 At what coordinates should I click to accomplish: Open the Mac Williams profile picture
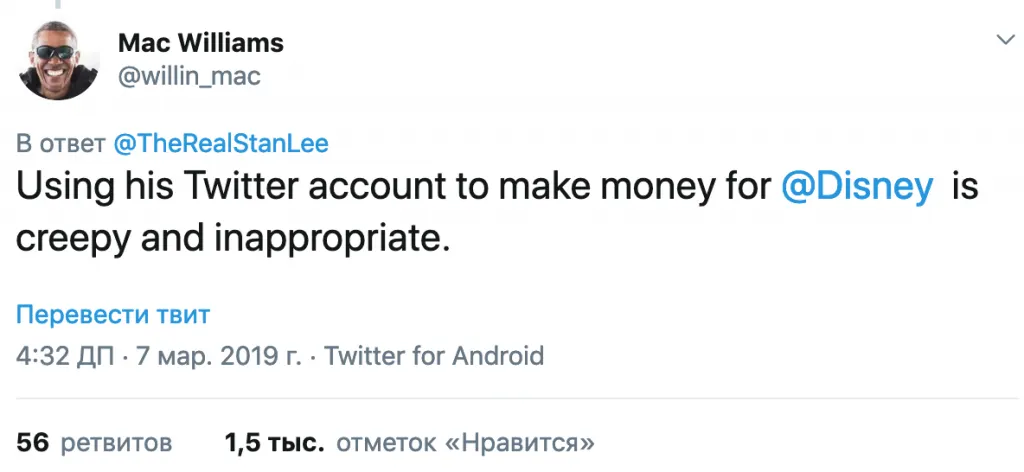pos(60,60)
